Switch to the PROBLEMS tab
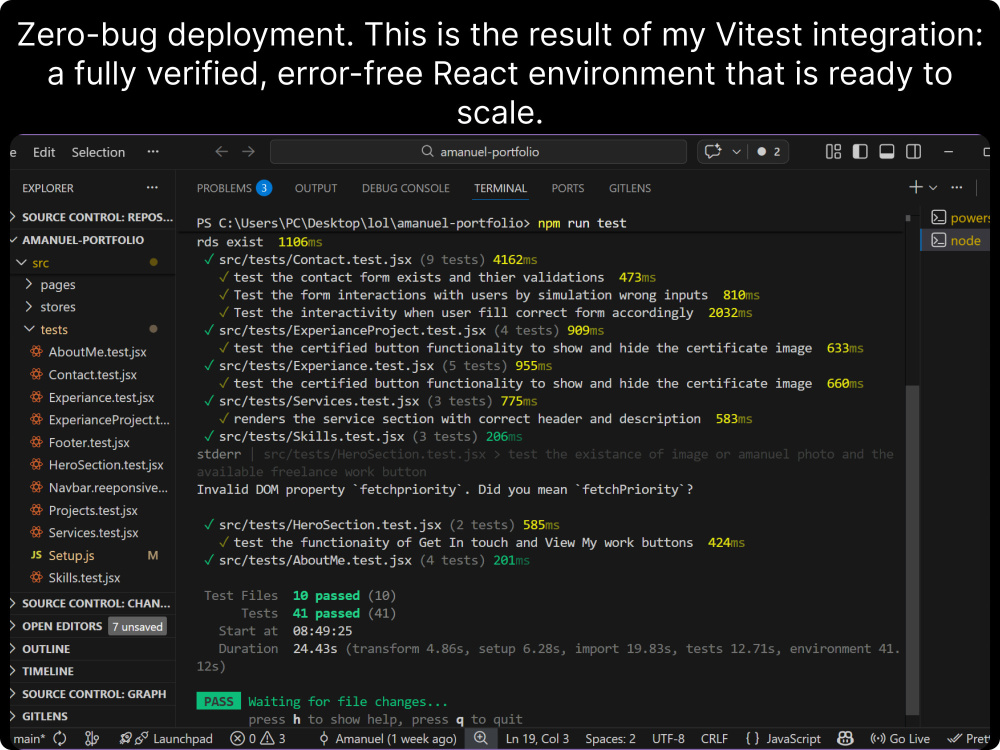 [234, 188]
